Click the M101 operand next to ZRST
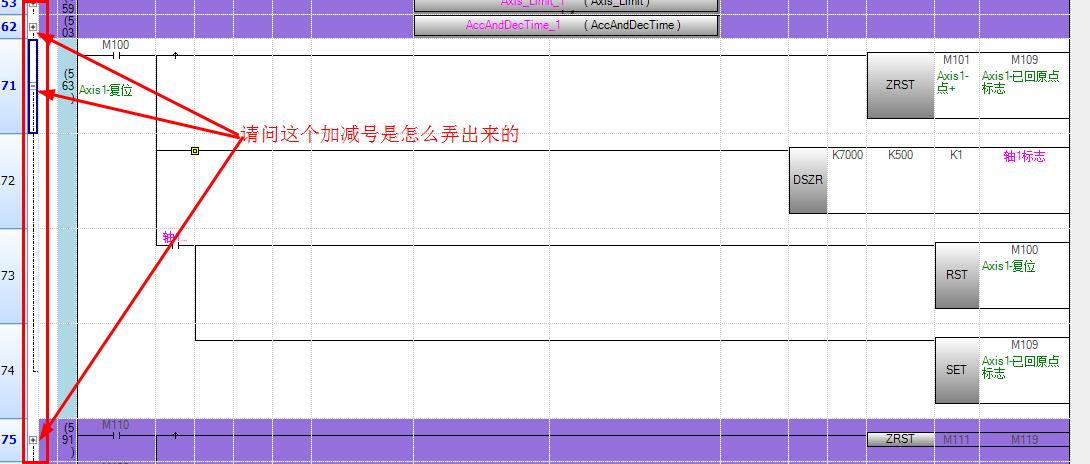 pos(956,60)
